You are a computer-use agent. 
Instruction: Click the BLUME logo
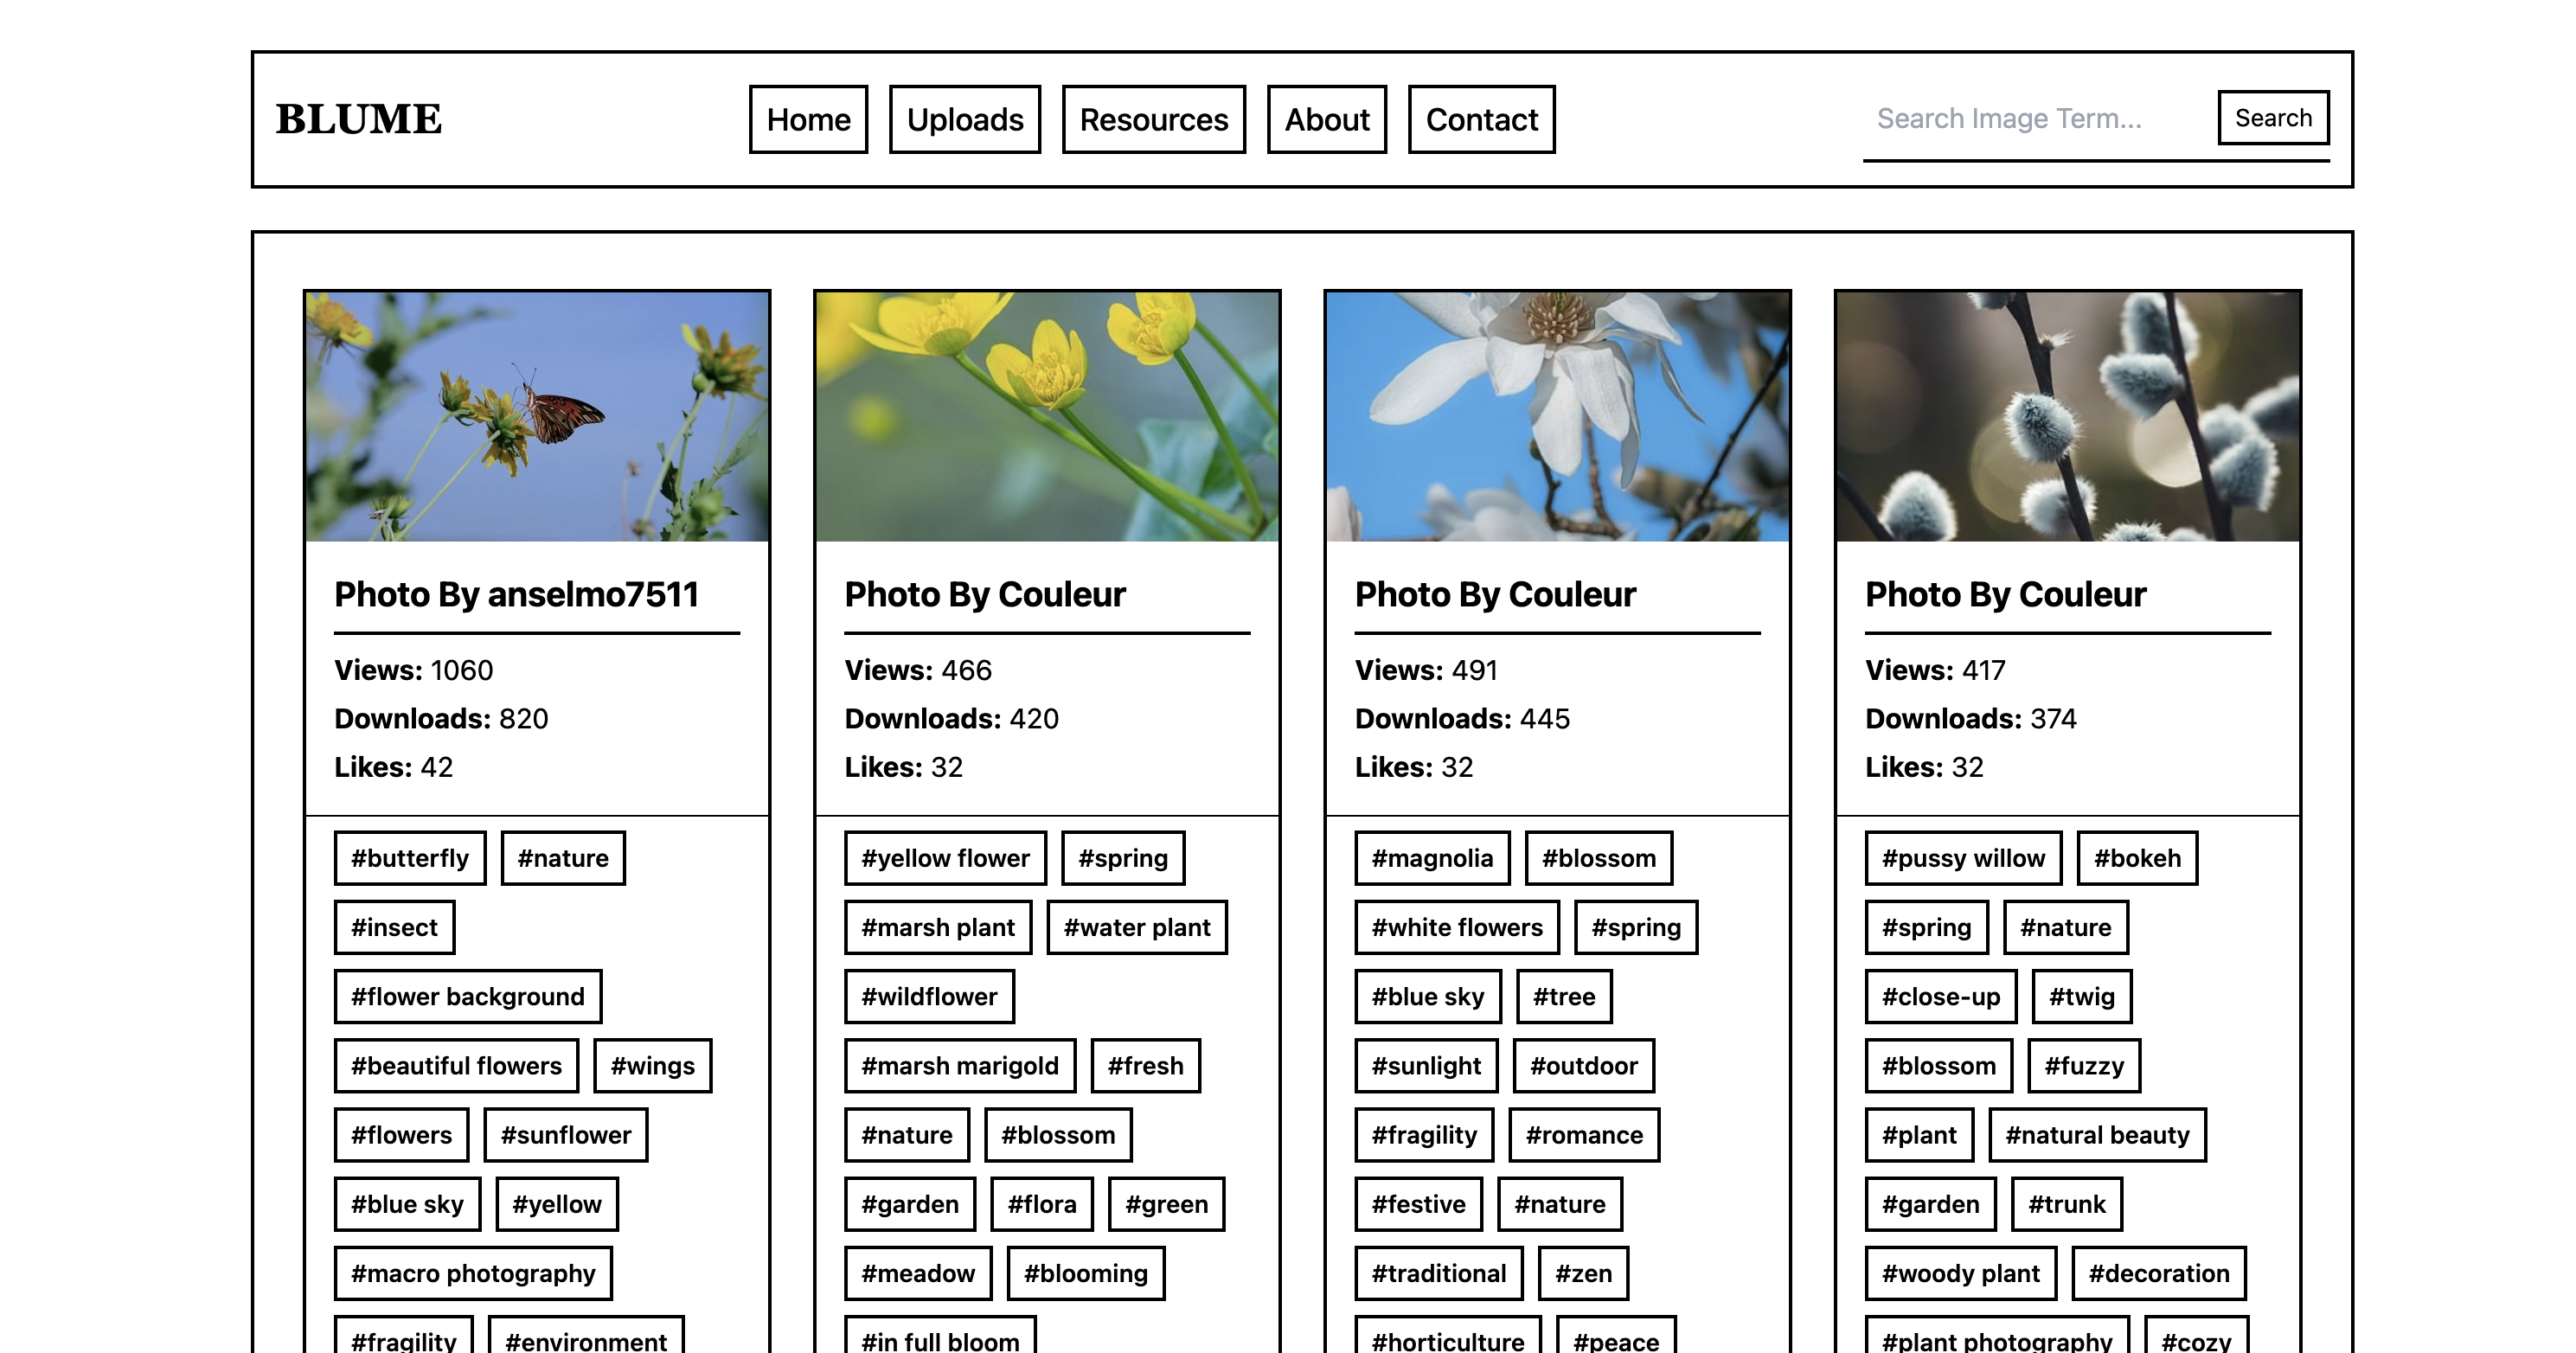pos(358,119)
